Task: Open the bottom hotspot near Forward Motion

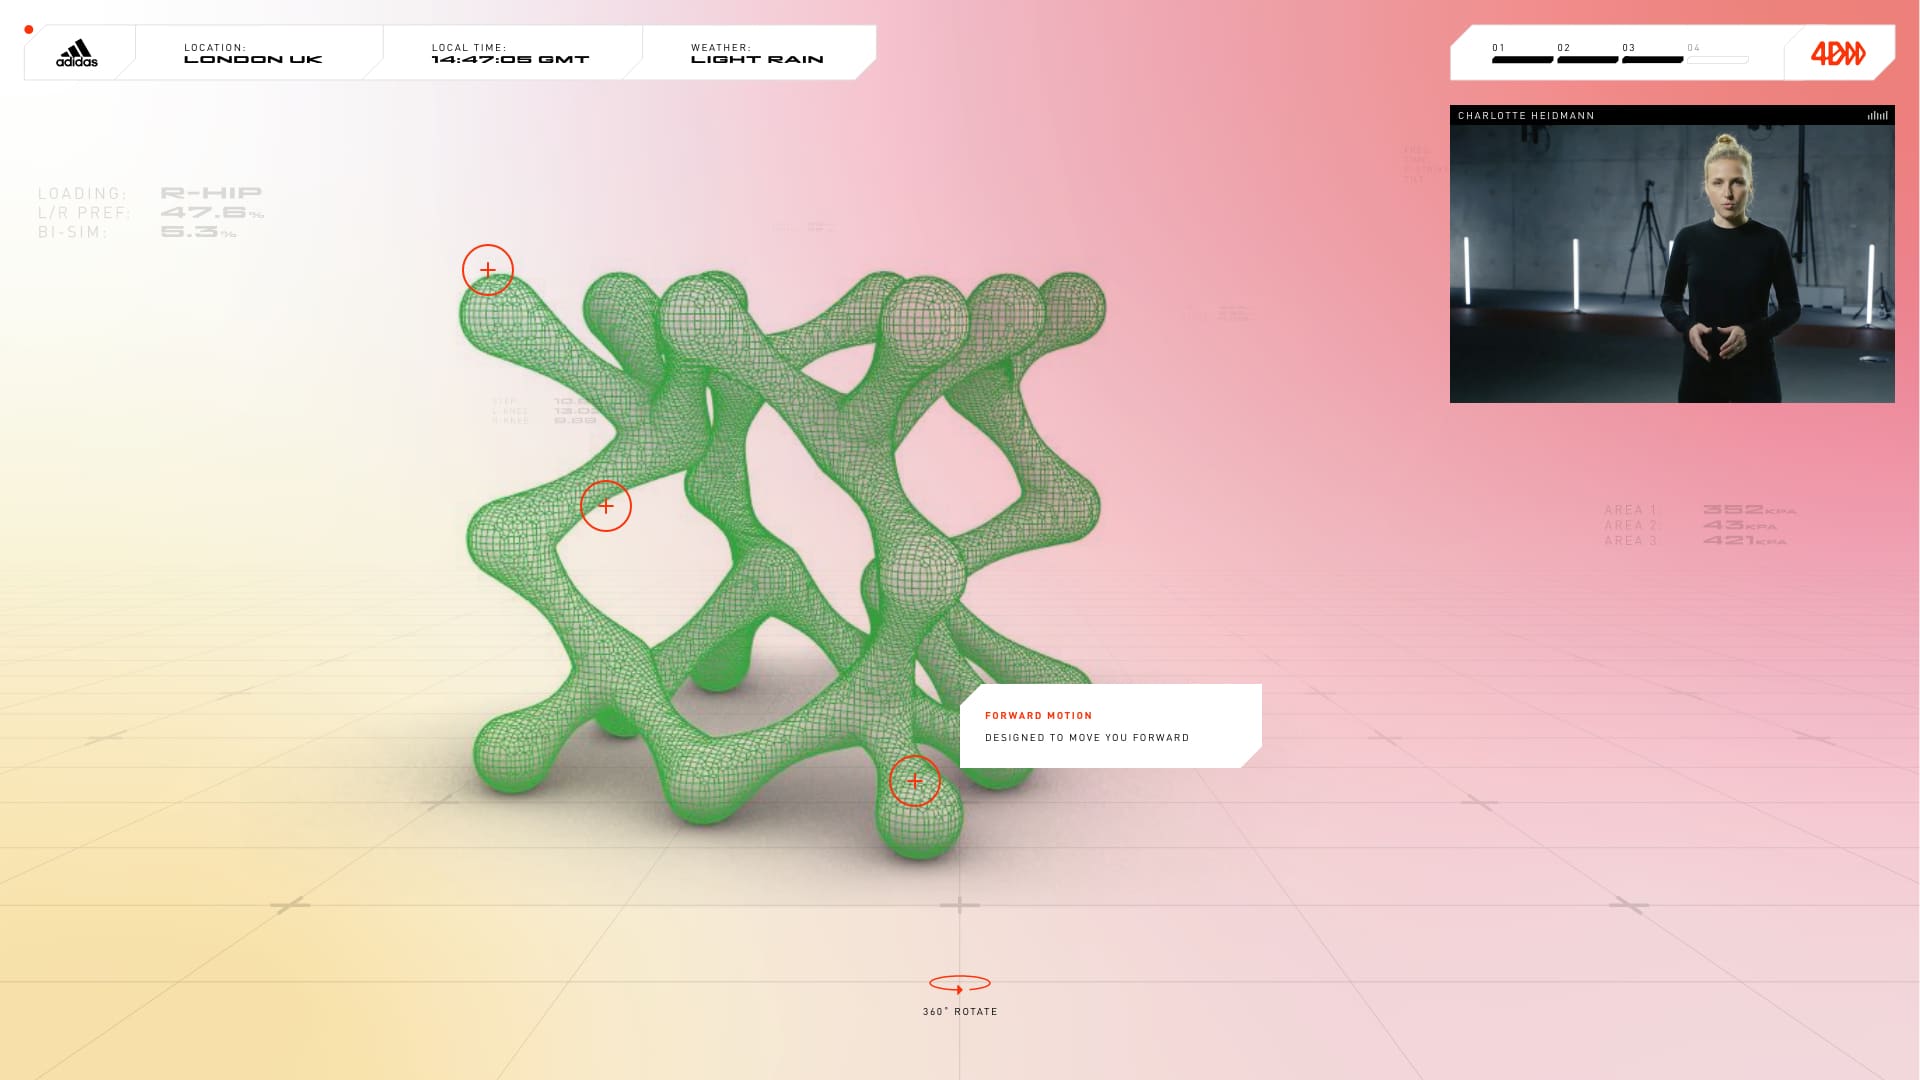Action: (915, 781)
